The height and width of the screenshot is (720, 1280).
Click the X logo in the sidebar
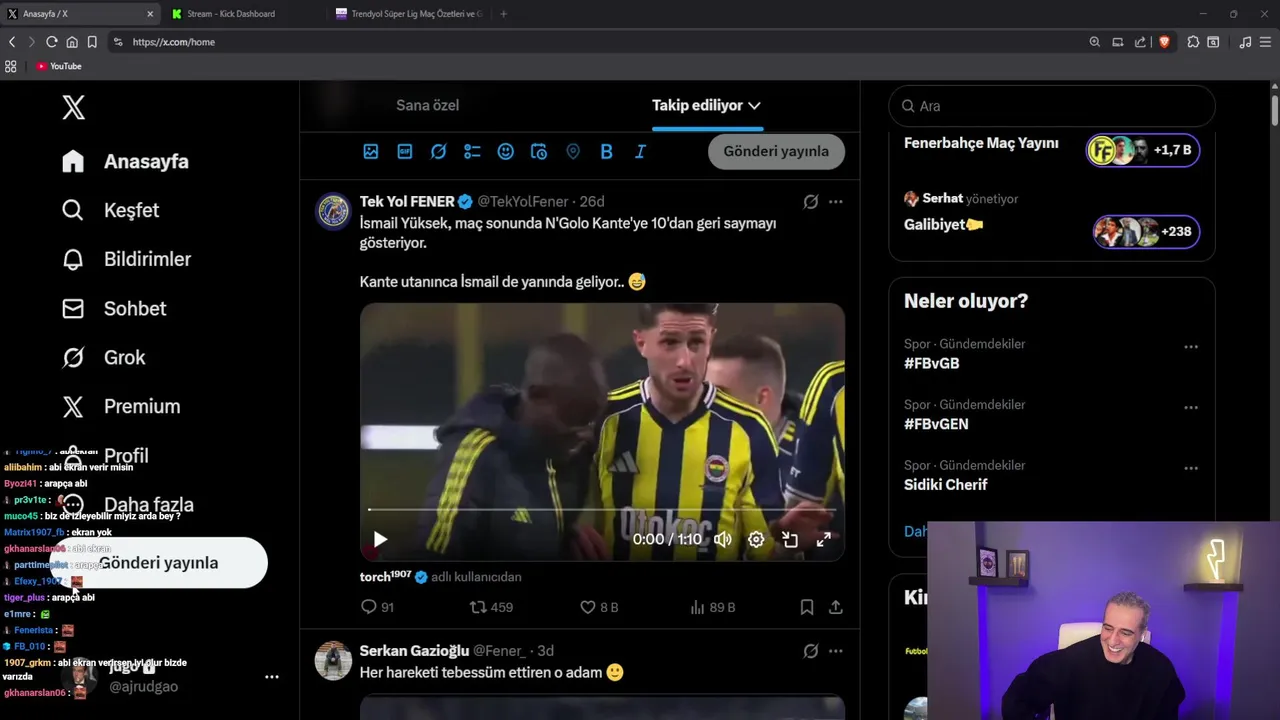click(73, 107)
